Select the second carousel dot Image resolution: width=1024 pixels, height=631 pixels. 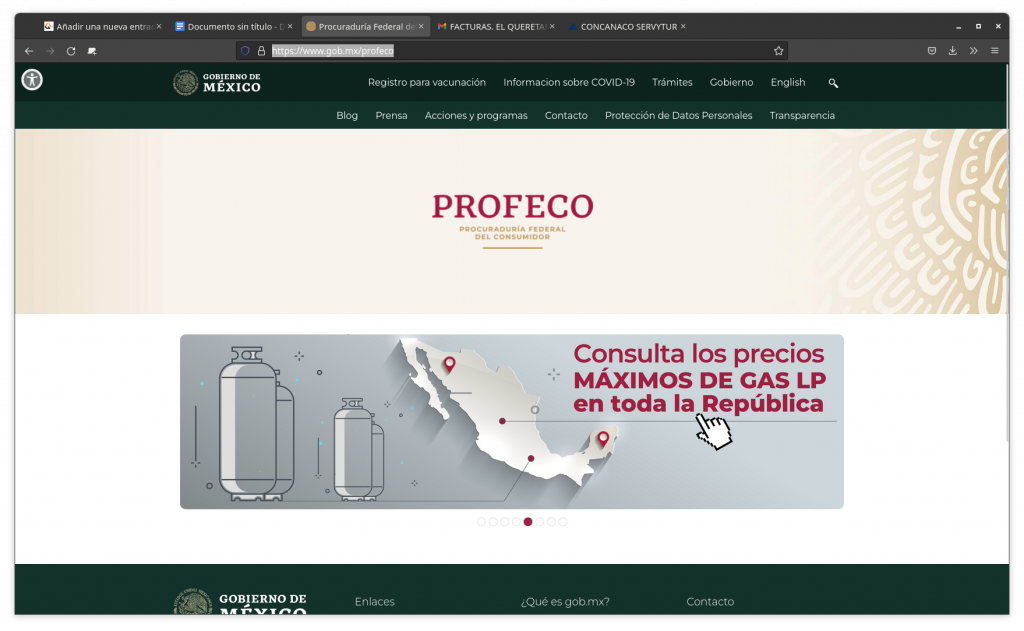pyautogui.click(x=493, y=522)
